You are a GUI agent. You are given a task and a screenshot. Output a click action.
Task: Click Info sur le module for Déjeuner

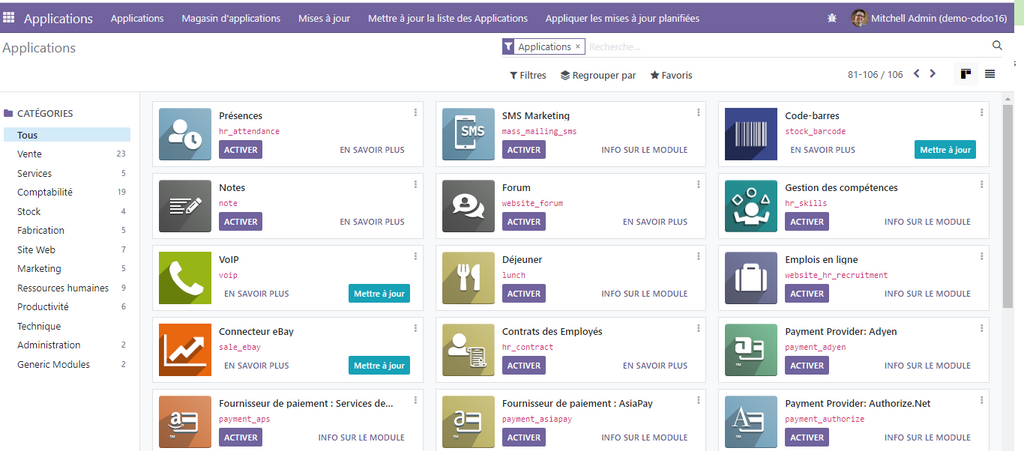click(x=645, y=294)
